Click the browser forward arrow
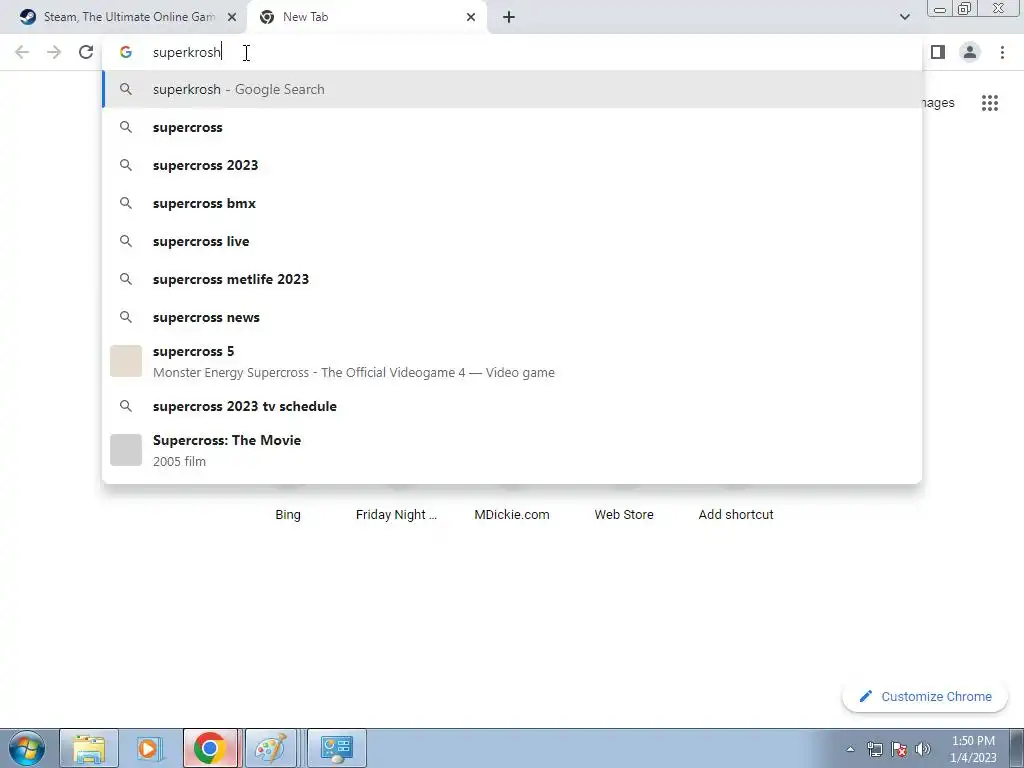 pos(54,52)
